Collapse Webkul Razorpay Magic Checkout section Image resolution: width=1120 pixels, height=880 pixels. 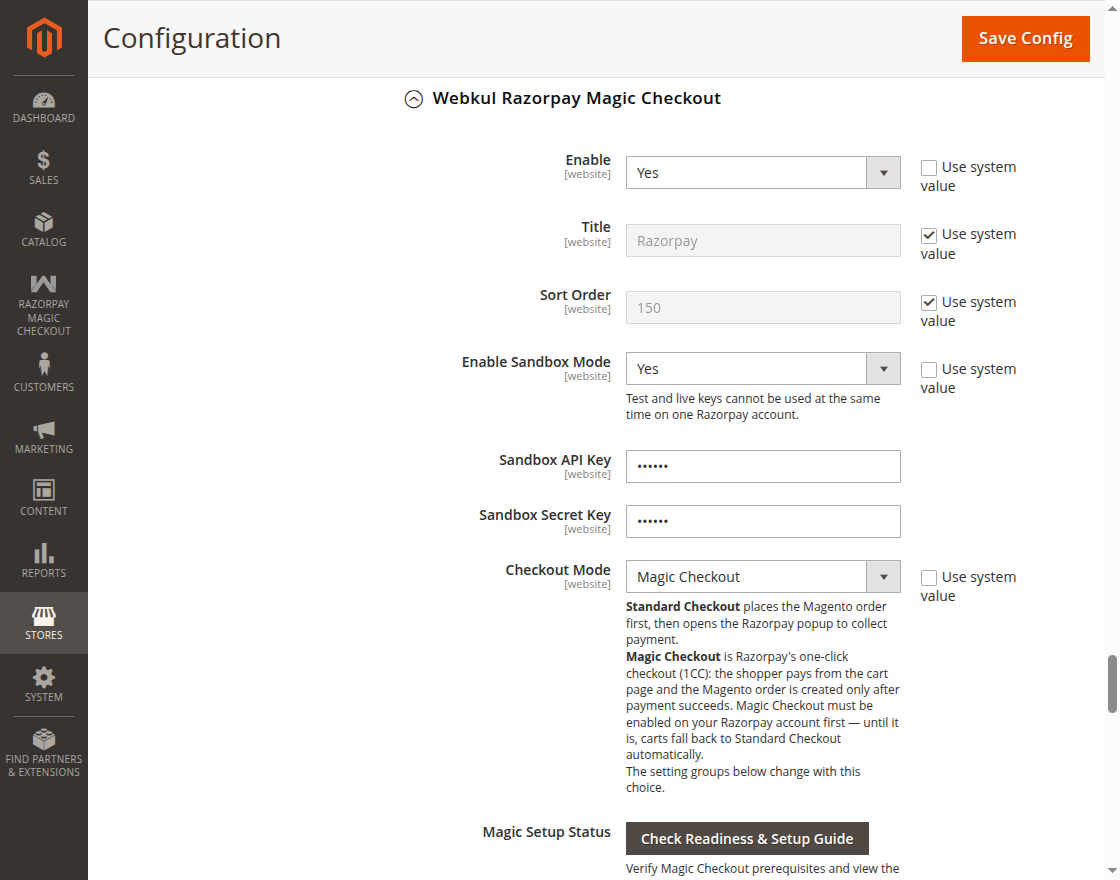coord(414,99)
